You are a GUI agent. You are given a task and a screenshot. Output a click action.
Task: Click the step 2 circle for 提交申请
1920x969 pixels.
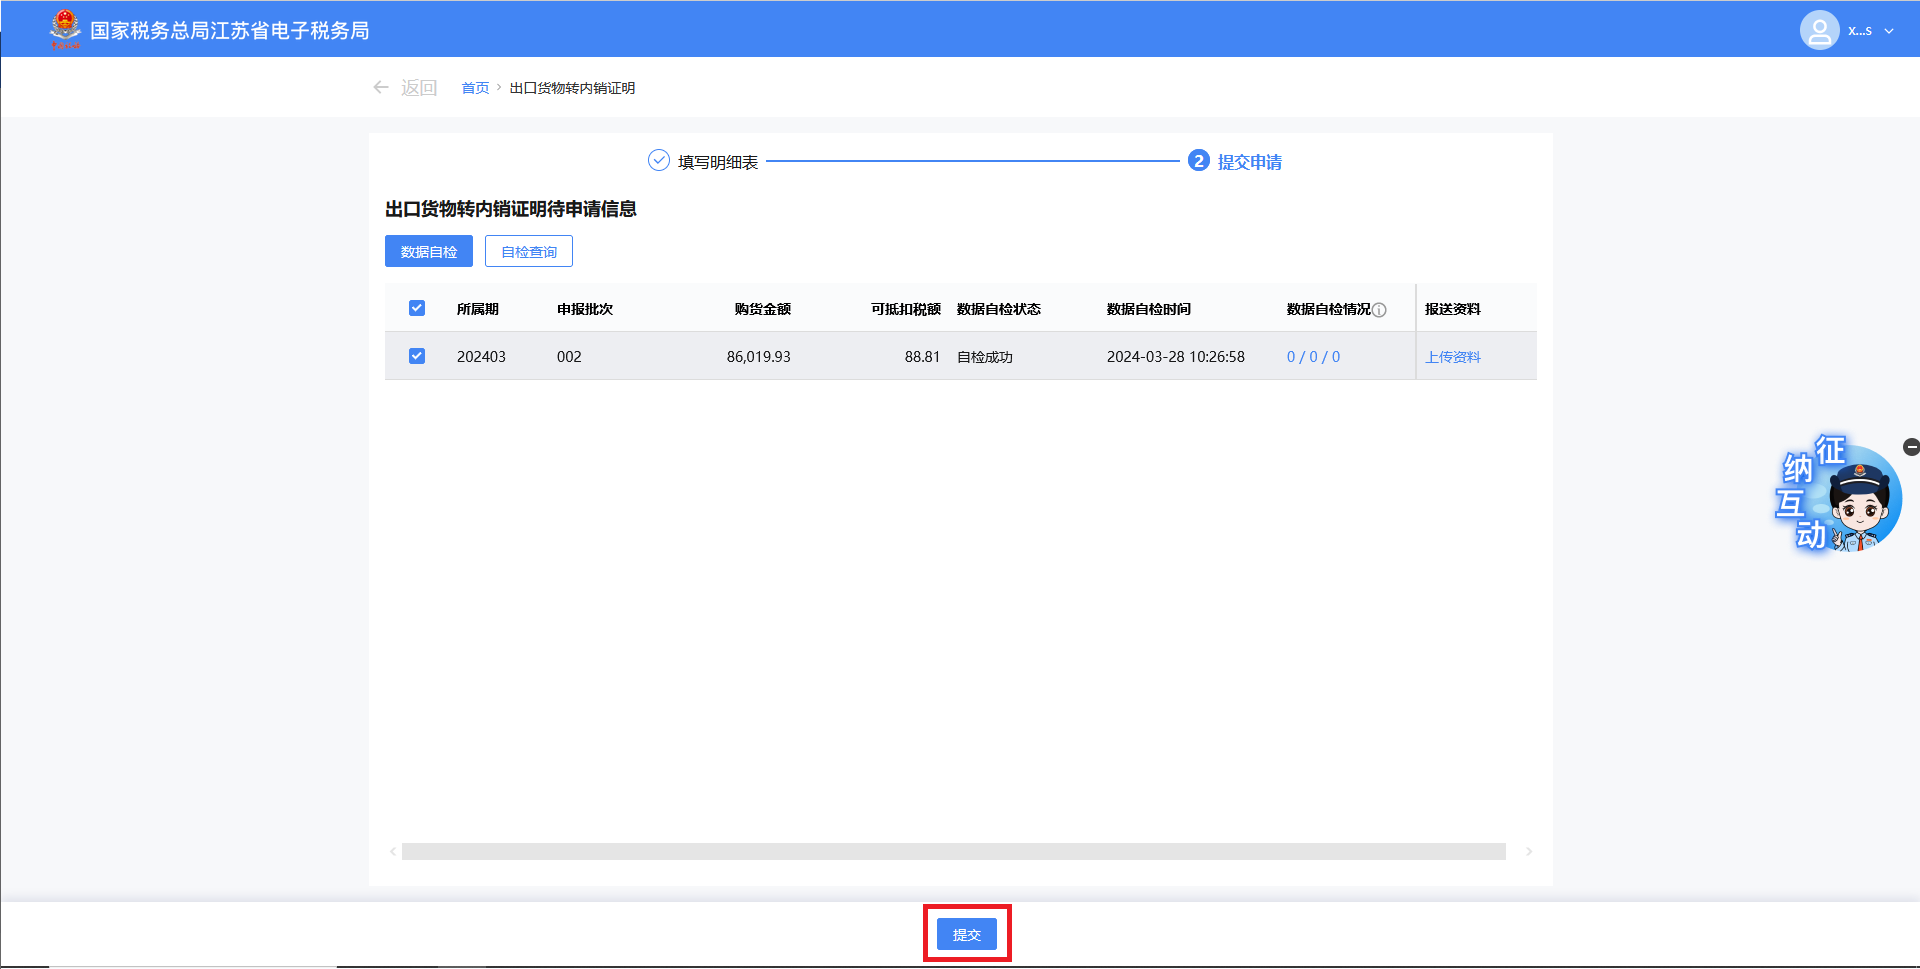tap(1198, 161)
